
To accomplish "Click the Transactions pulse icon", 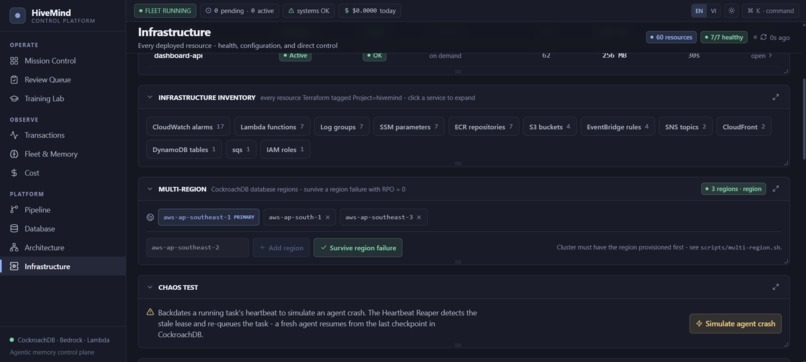I will pyautogui.click(x=14, y=135).
